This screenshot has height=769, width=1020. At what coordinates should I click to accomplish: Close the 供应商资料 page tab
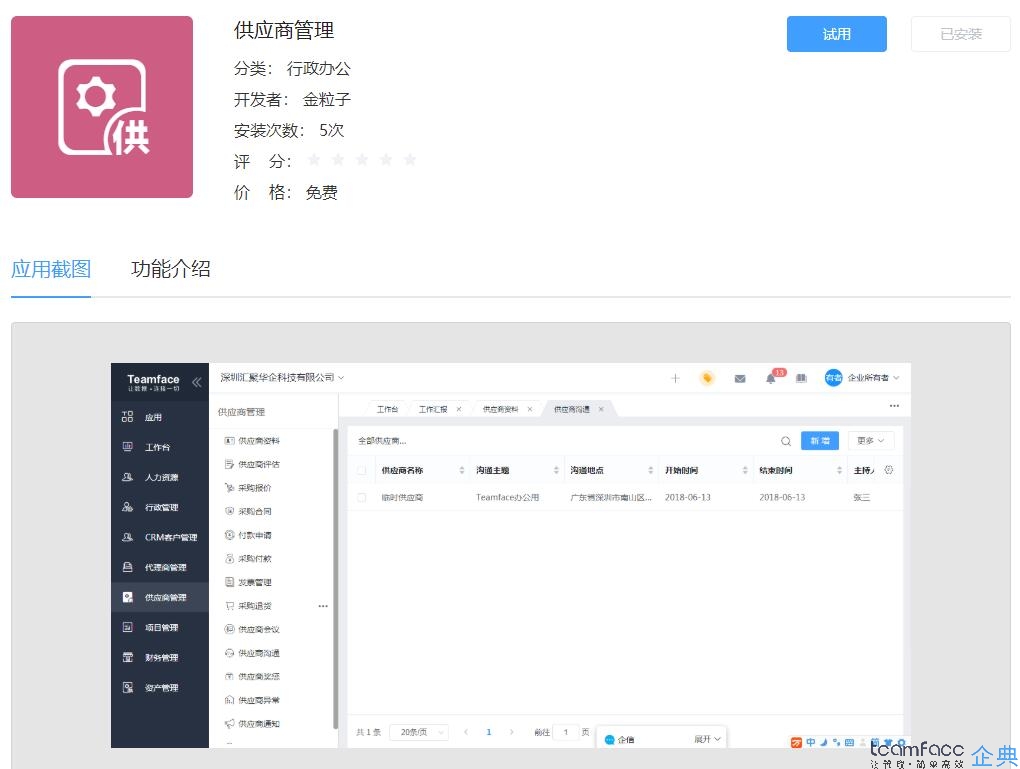pos(530,409)
